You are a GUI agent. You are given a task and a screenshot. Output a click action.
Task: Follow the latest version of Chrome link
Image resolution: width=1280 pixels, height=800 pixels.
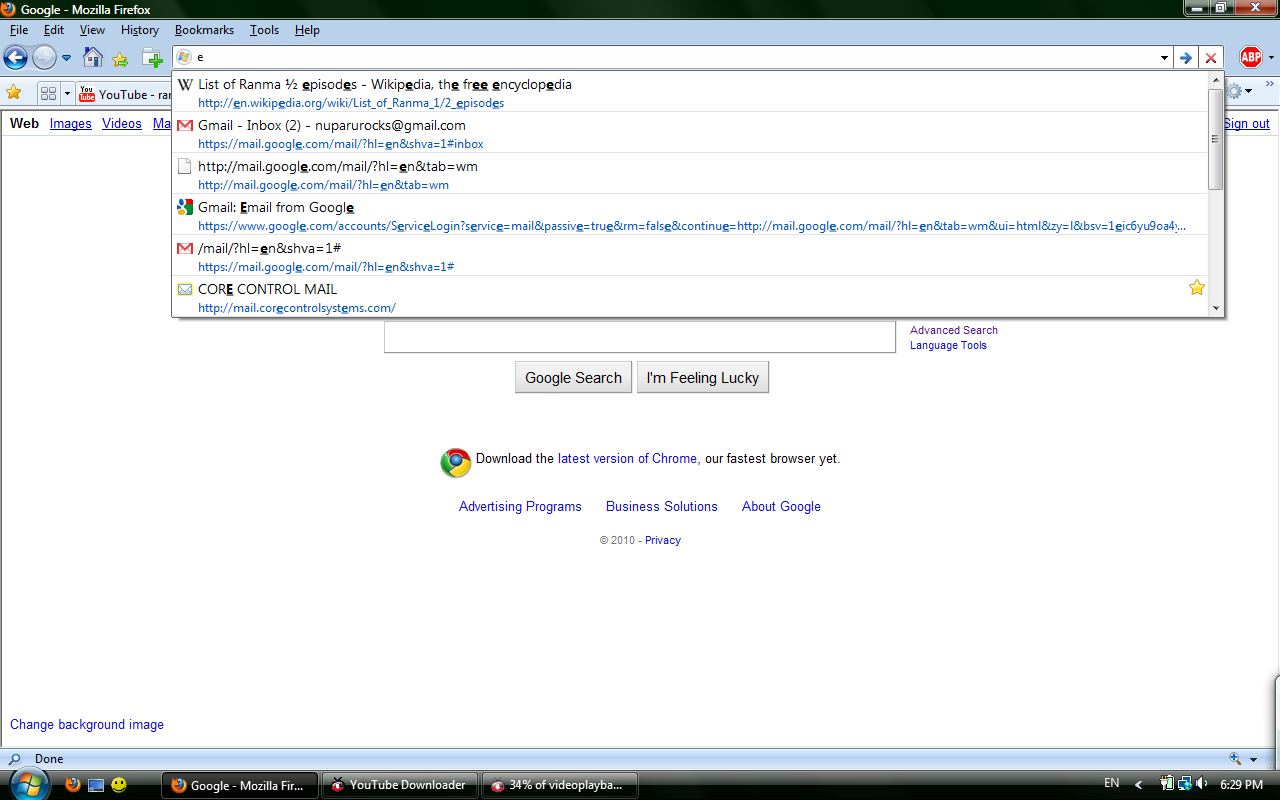[x=627, y=459]
